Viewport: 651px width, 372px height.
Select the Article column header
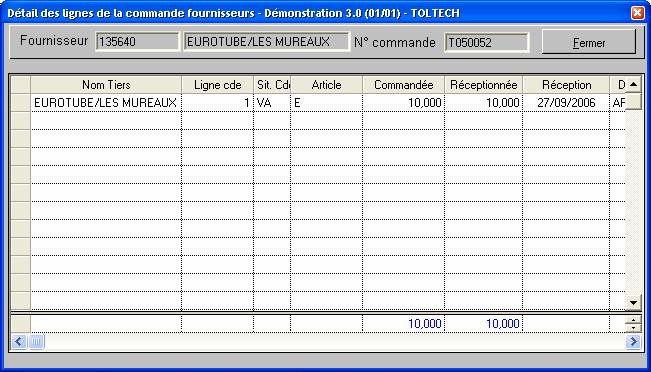pos(326,85)
